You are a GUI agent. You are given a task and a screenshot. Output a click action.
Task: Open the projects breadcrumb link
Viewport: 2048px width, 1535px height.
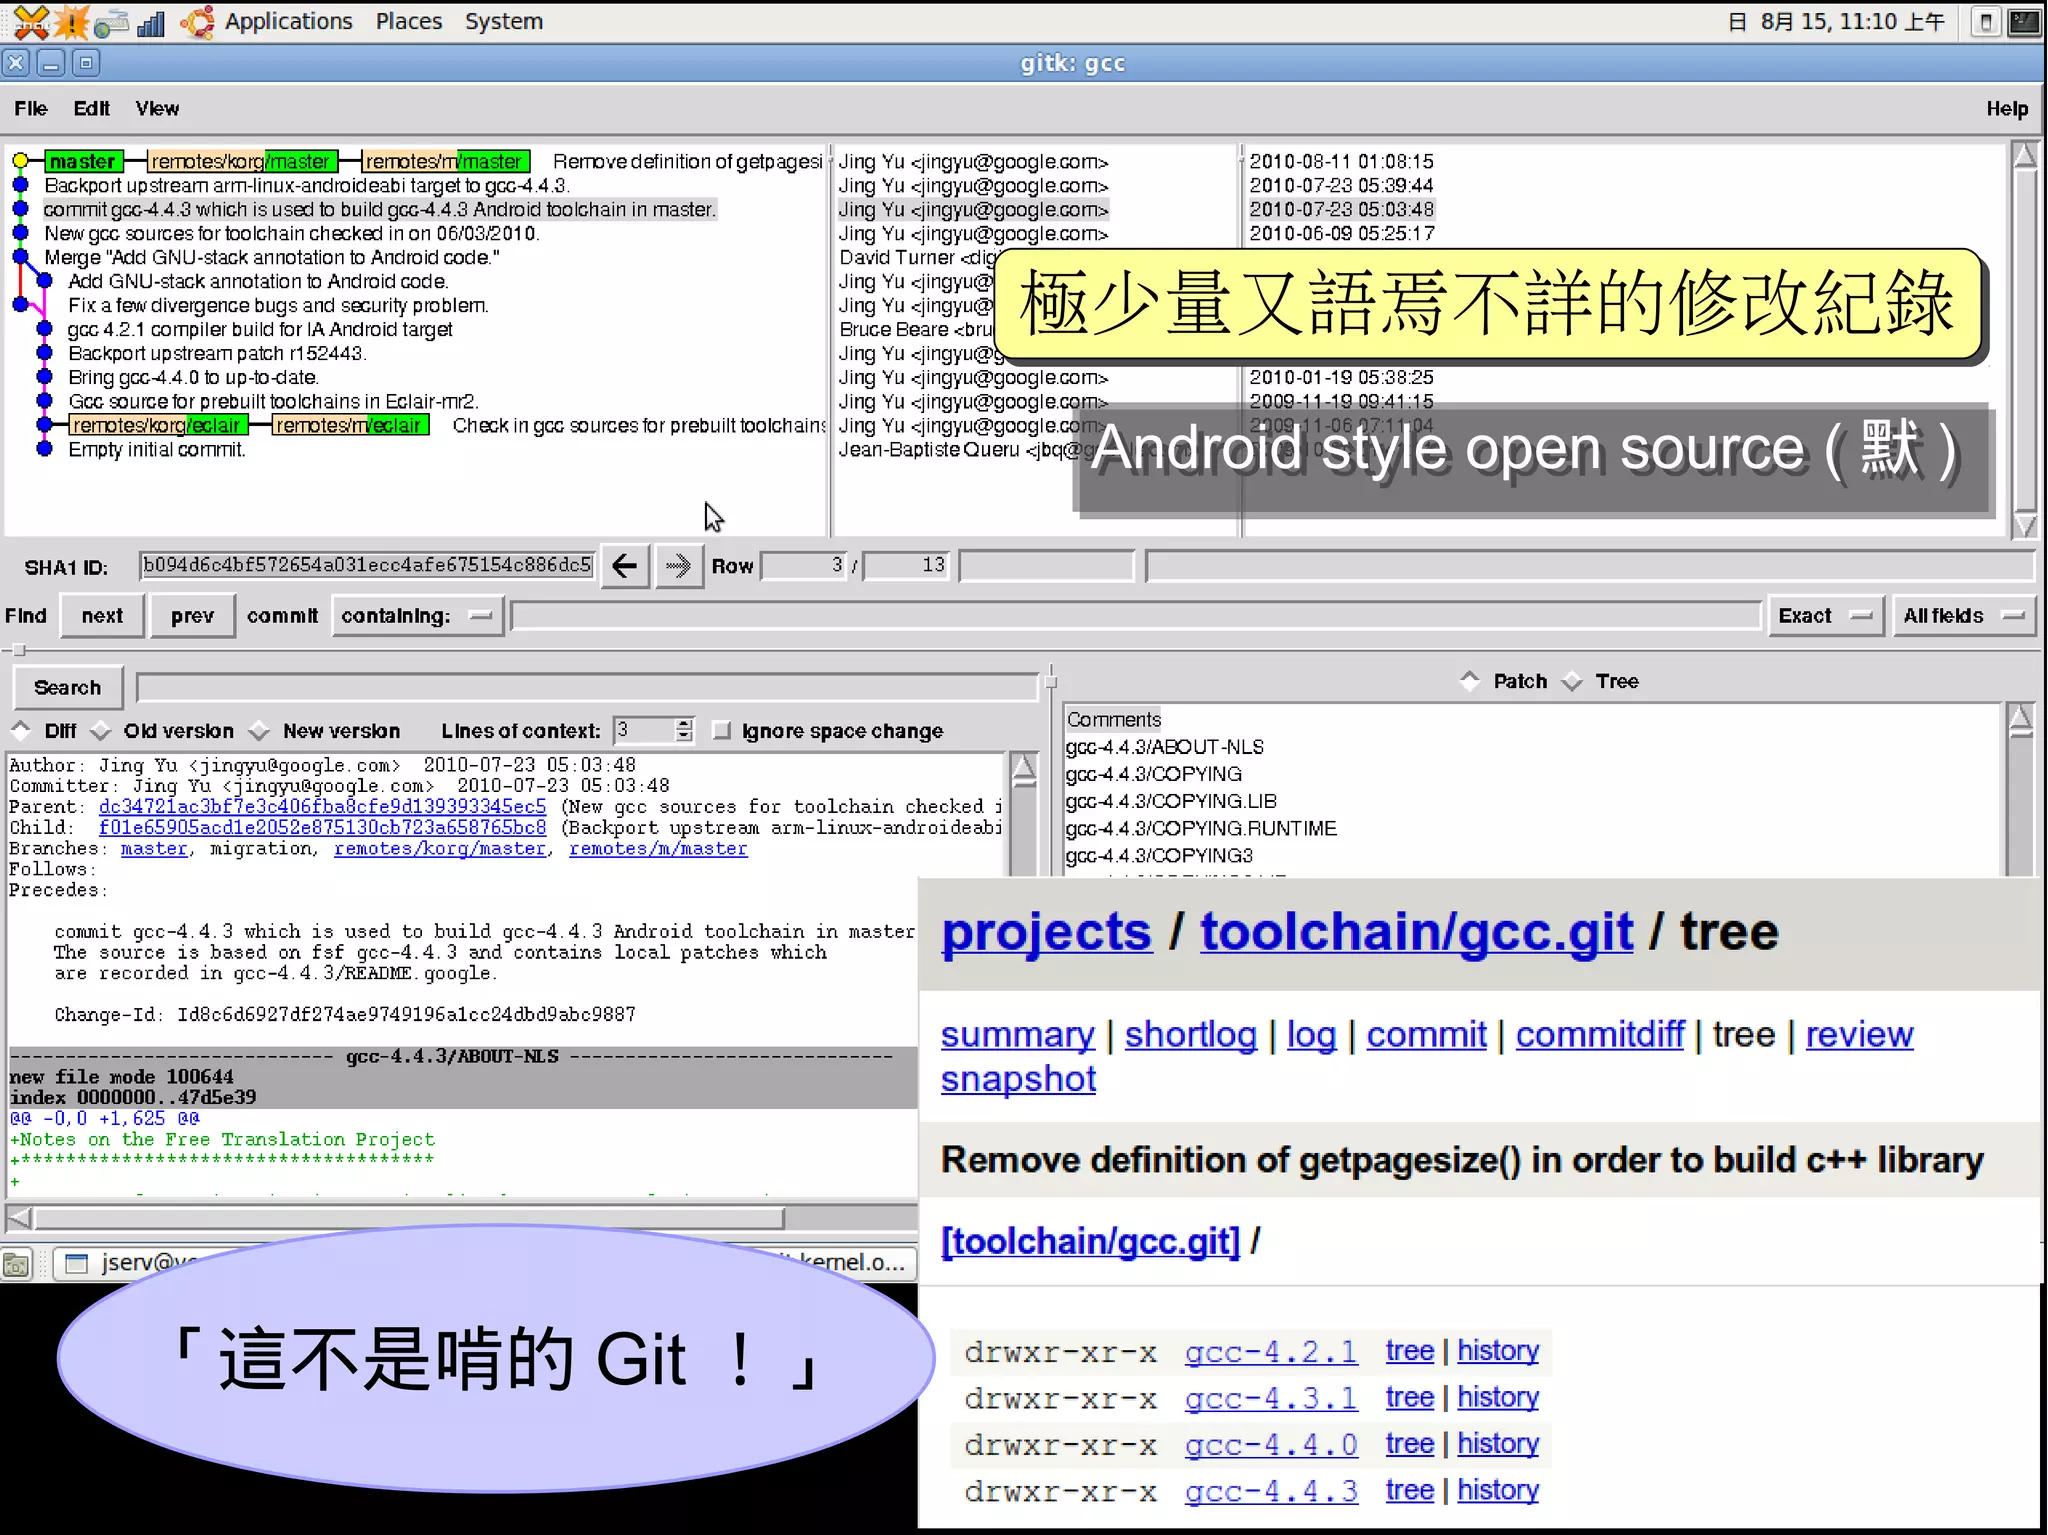click(x=1046, y=932)
